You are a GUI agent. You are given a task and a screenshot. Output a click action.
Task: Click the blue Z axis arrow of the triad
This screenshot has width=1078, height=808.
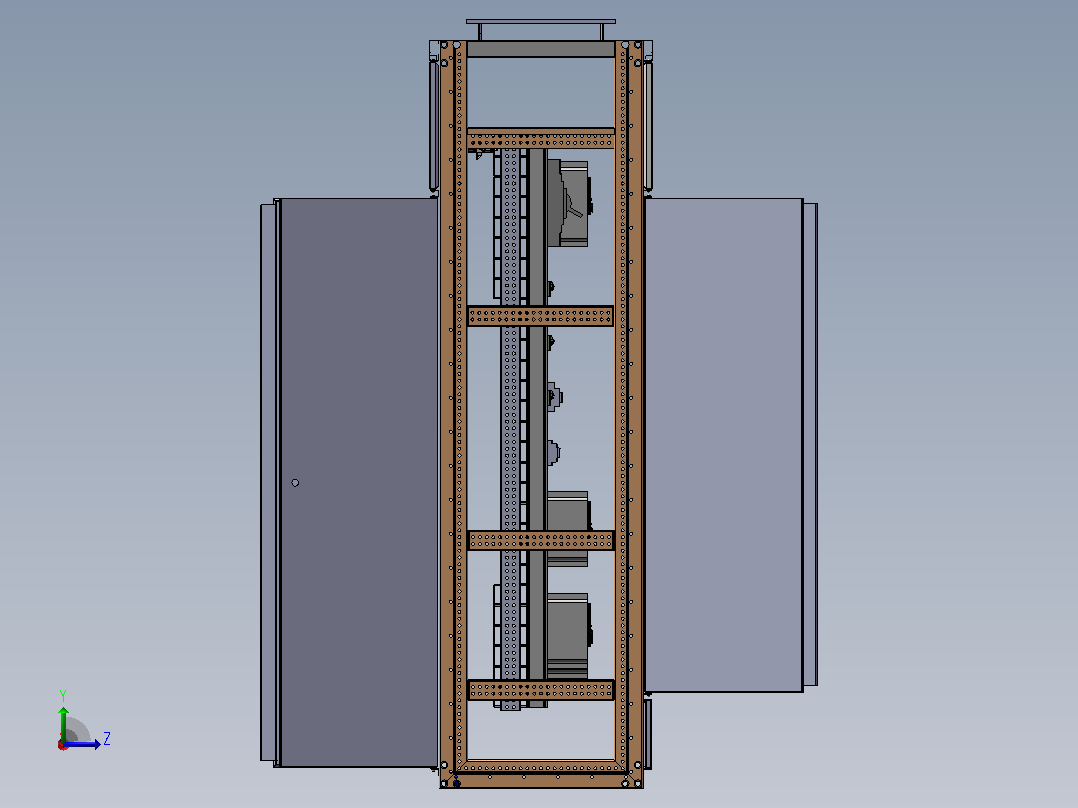pos(82,744)
